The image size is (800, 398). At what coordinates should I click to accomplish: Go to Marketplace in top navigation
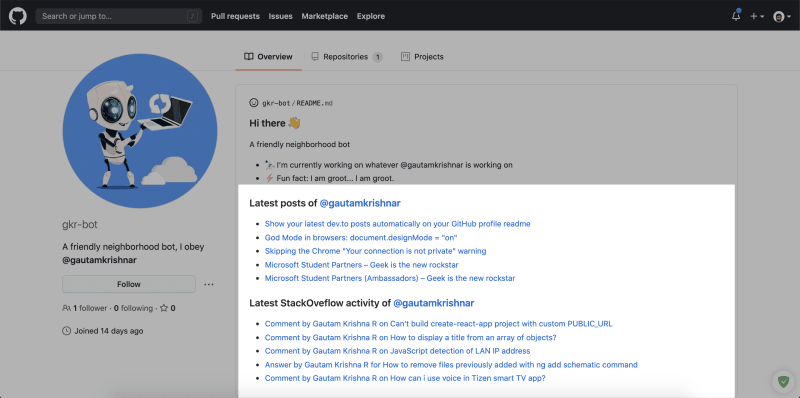tap(324, 16)
